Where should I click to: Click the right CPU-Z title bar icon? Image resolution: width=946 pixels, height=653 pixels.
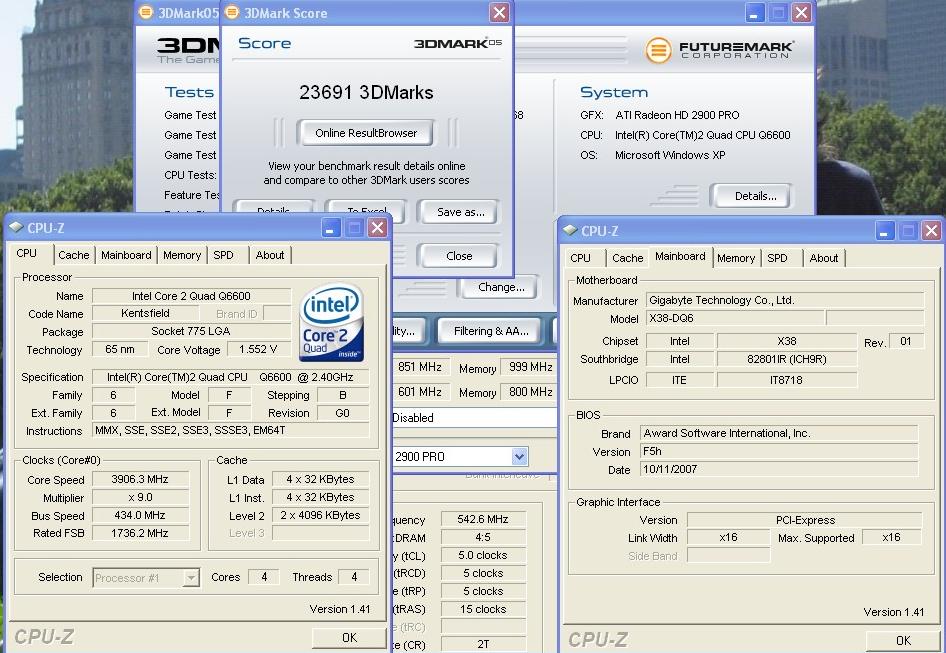tap(570, 231)
